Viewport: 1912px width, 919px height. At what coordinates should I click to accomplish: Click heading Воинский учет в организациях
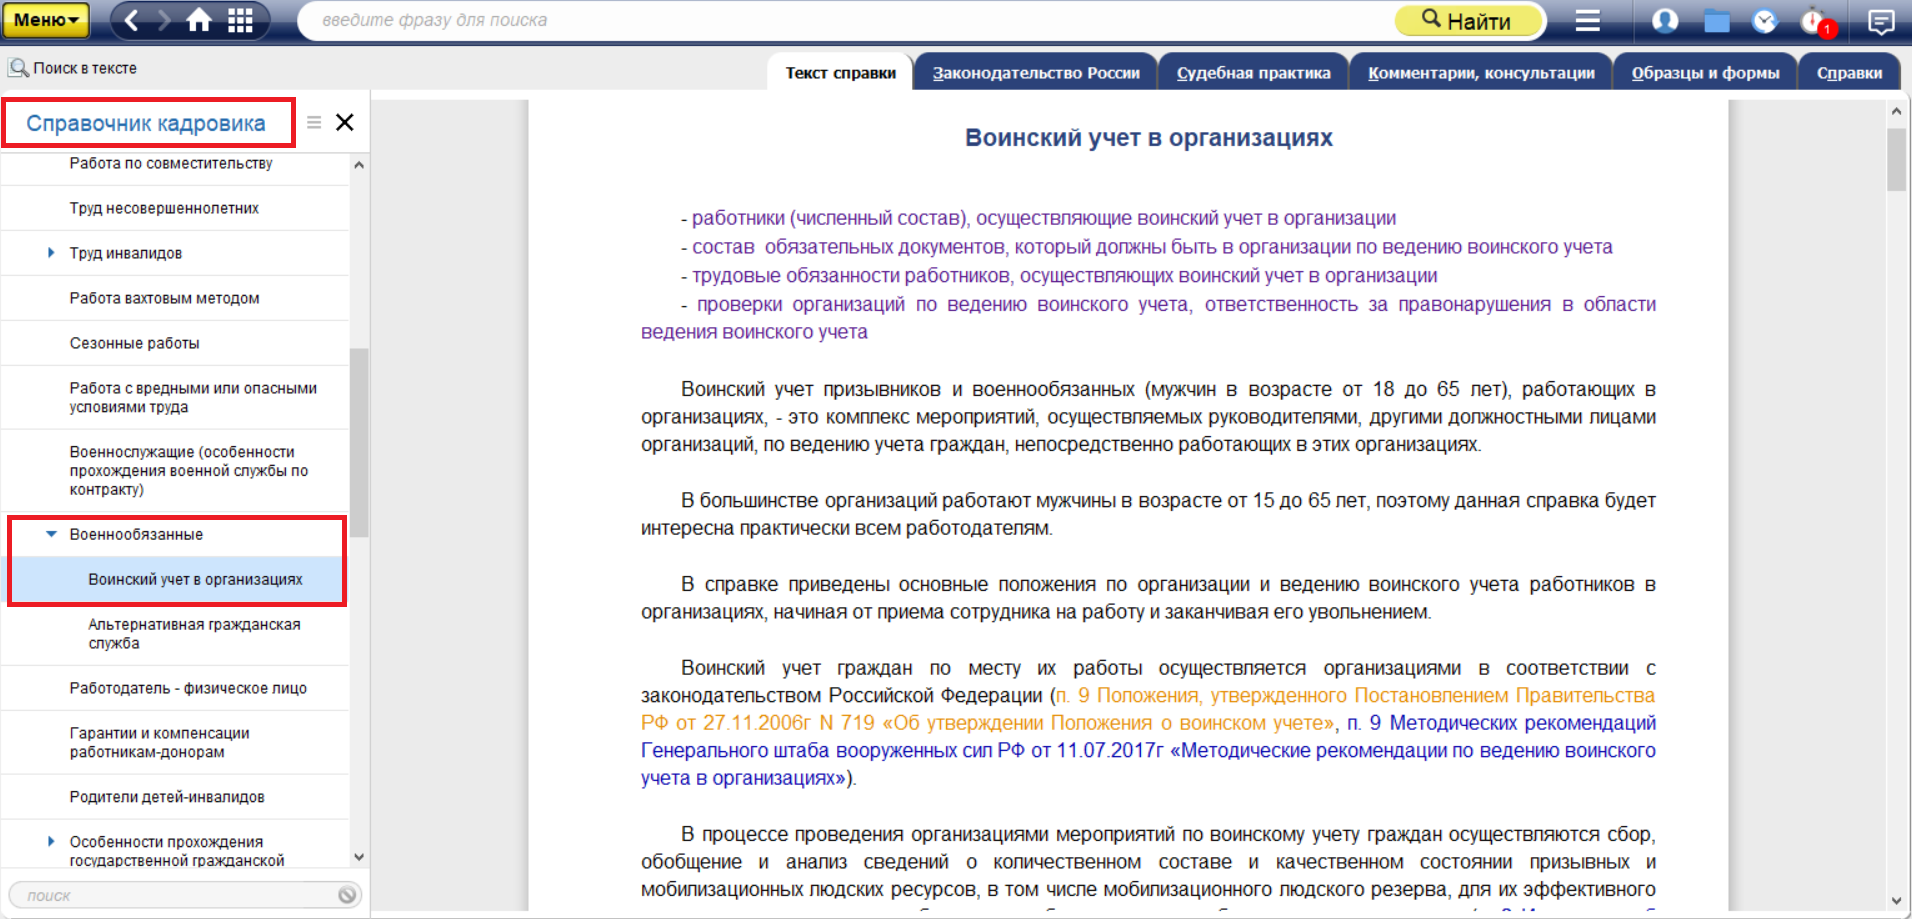(x=1148, y=138)
